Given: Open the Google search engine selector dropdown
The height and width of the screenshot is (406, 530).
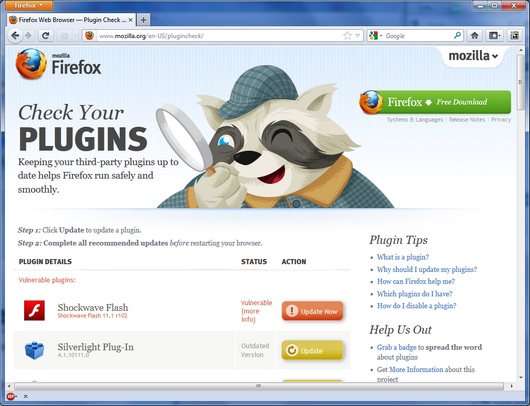Looking at the screenshot, I should (376, 35).
